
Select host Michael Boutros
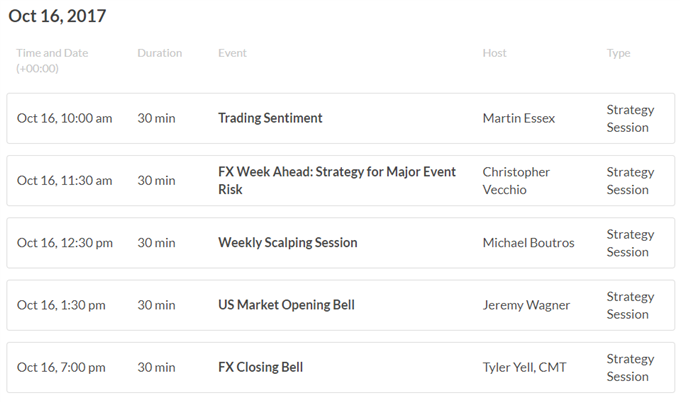click(528, 242)
